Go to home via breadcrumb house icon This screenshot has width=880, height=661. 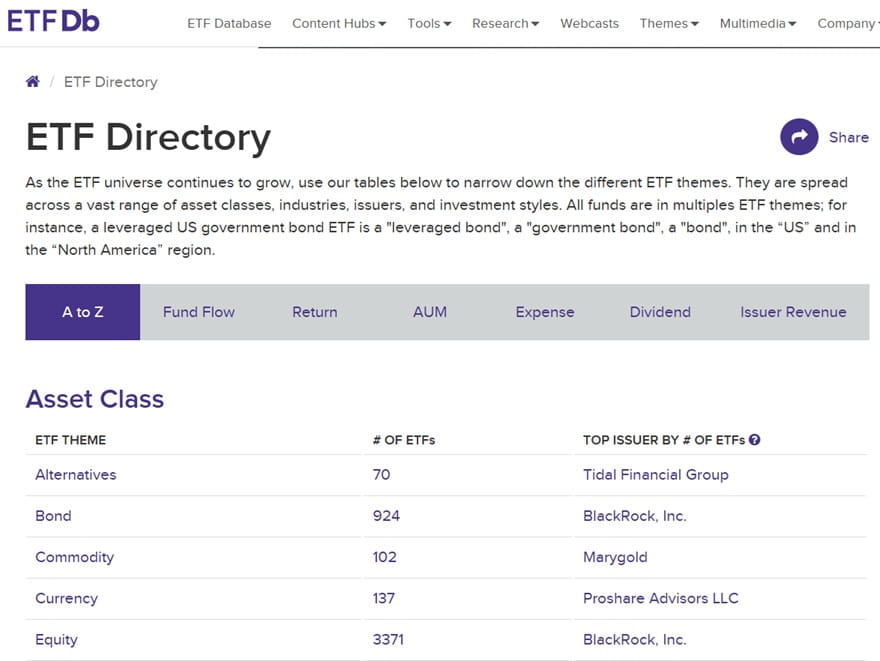pyautogui.click(x=33, y=82)
